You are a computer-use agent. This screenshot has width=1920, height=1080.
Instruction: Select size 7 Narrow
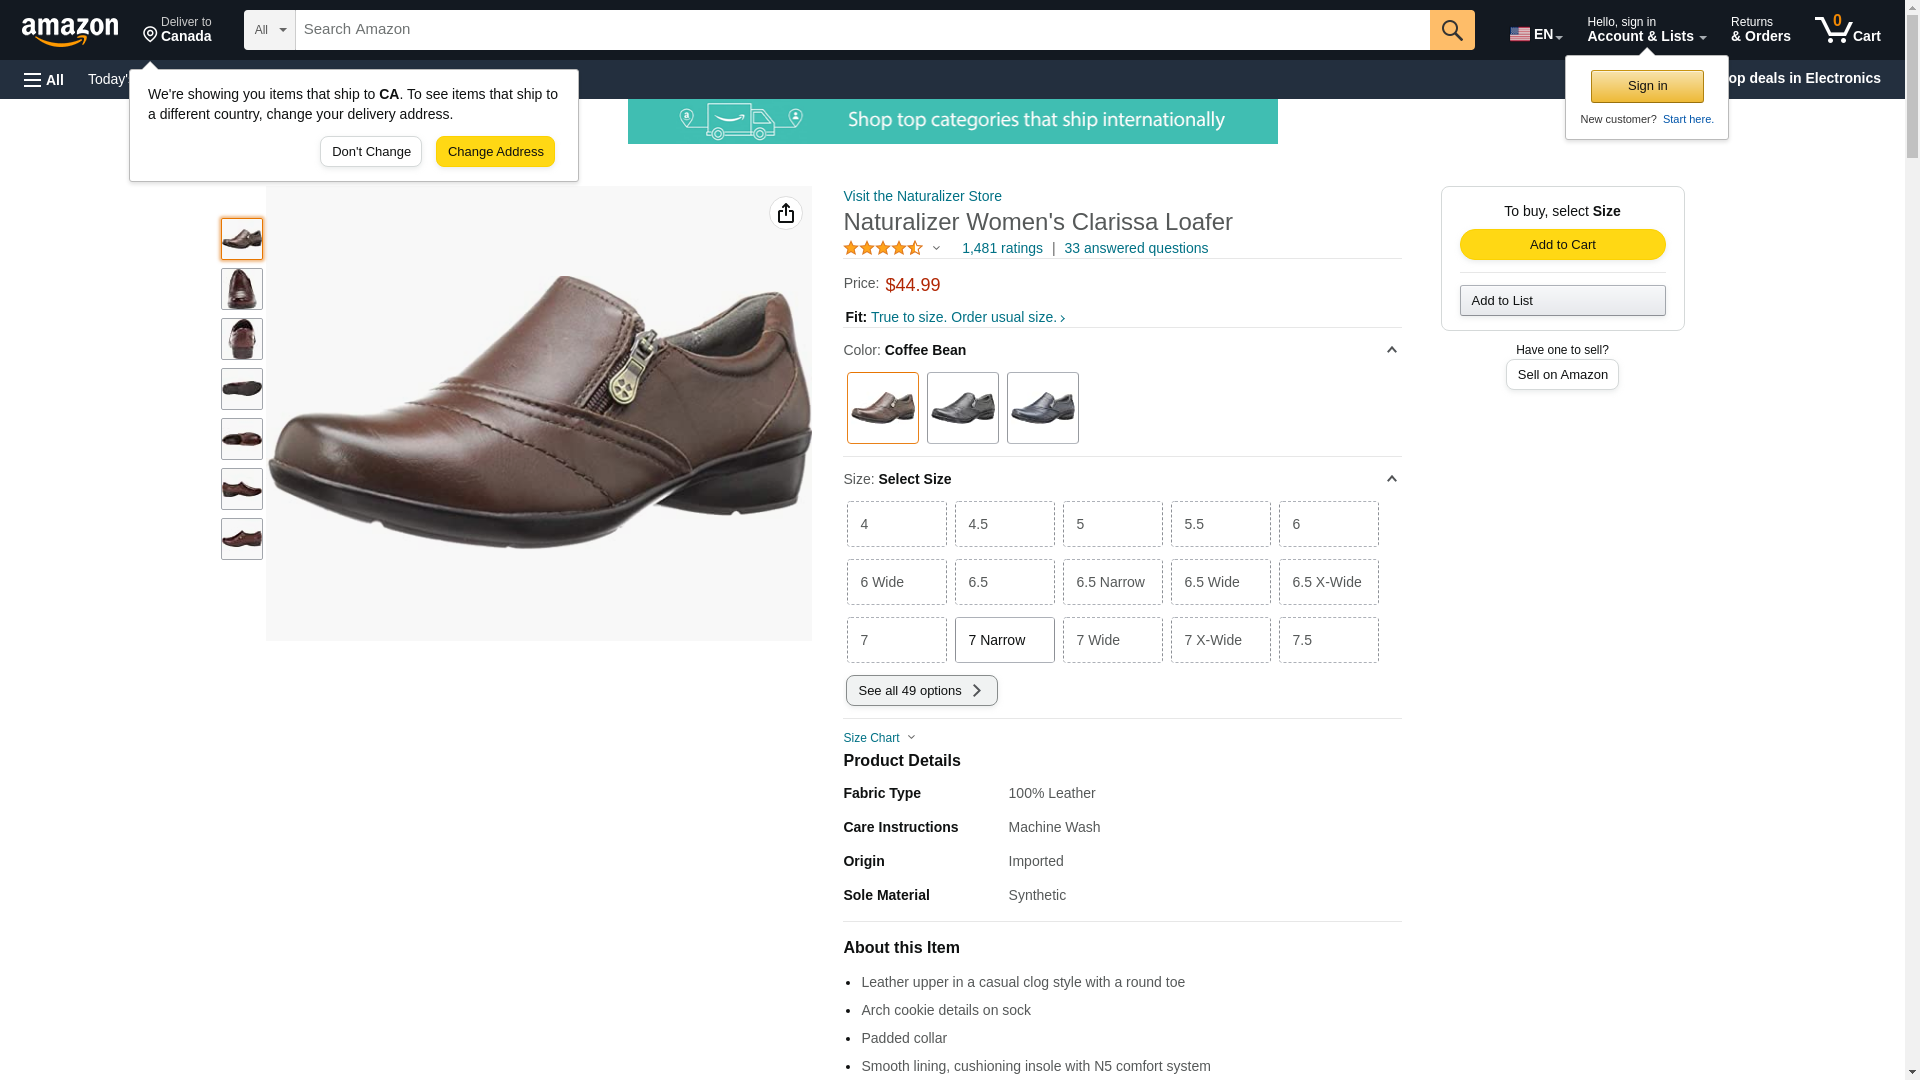(x=1004, y=640)
